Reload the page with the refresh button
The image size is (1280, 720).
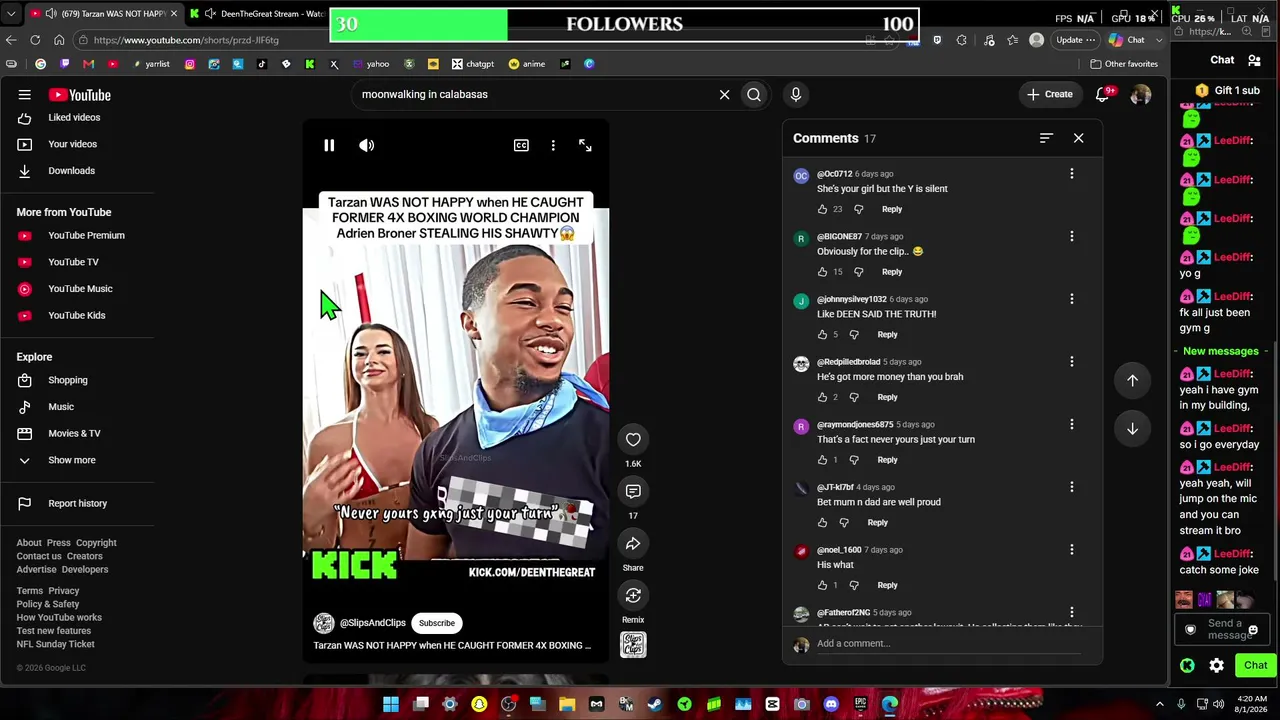tap(35, 40)
